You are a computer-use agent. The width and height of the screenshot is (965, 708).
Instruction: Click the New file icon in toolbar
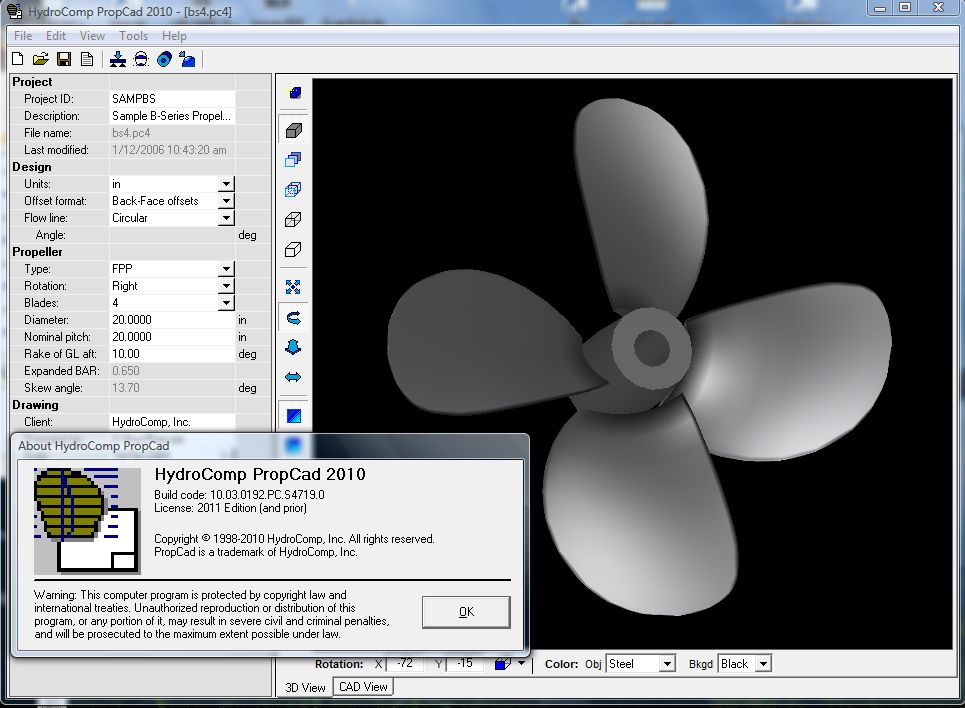18,59
